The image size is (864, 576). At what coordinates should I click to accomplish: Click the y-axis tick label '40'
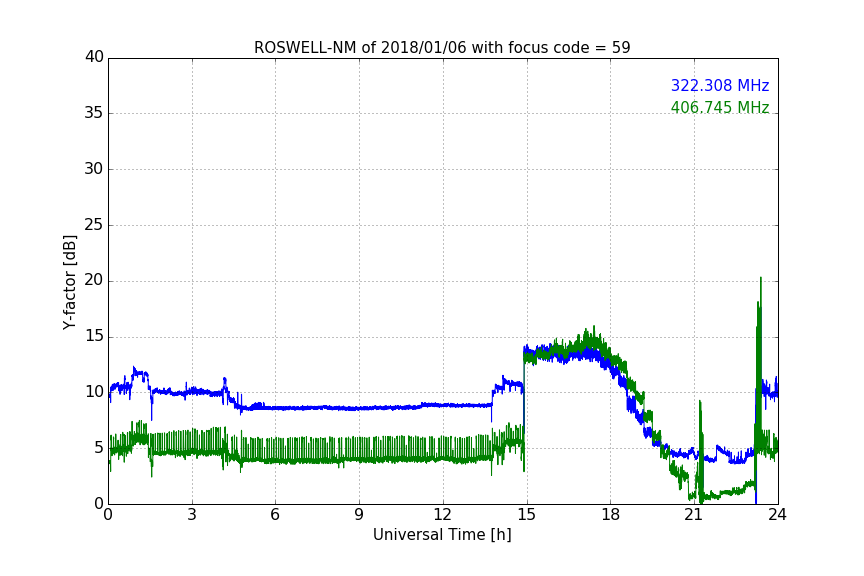94,57
